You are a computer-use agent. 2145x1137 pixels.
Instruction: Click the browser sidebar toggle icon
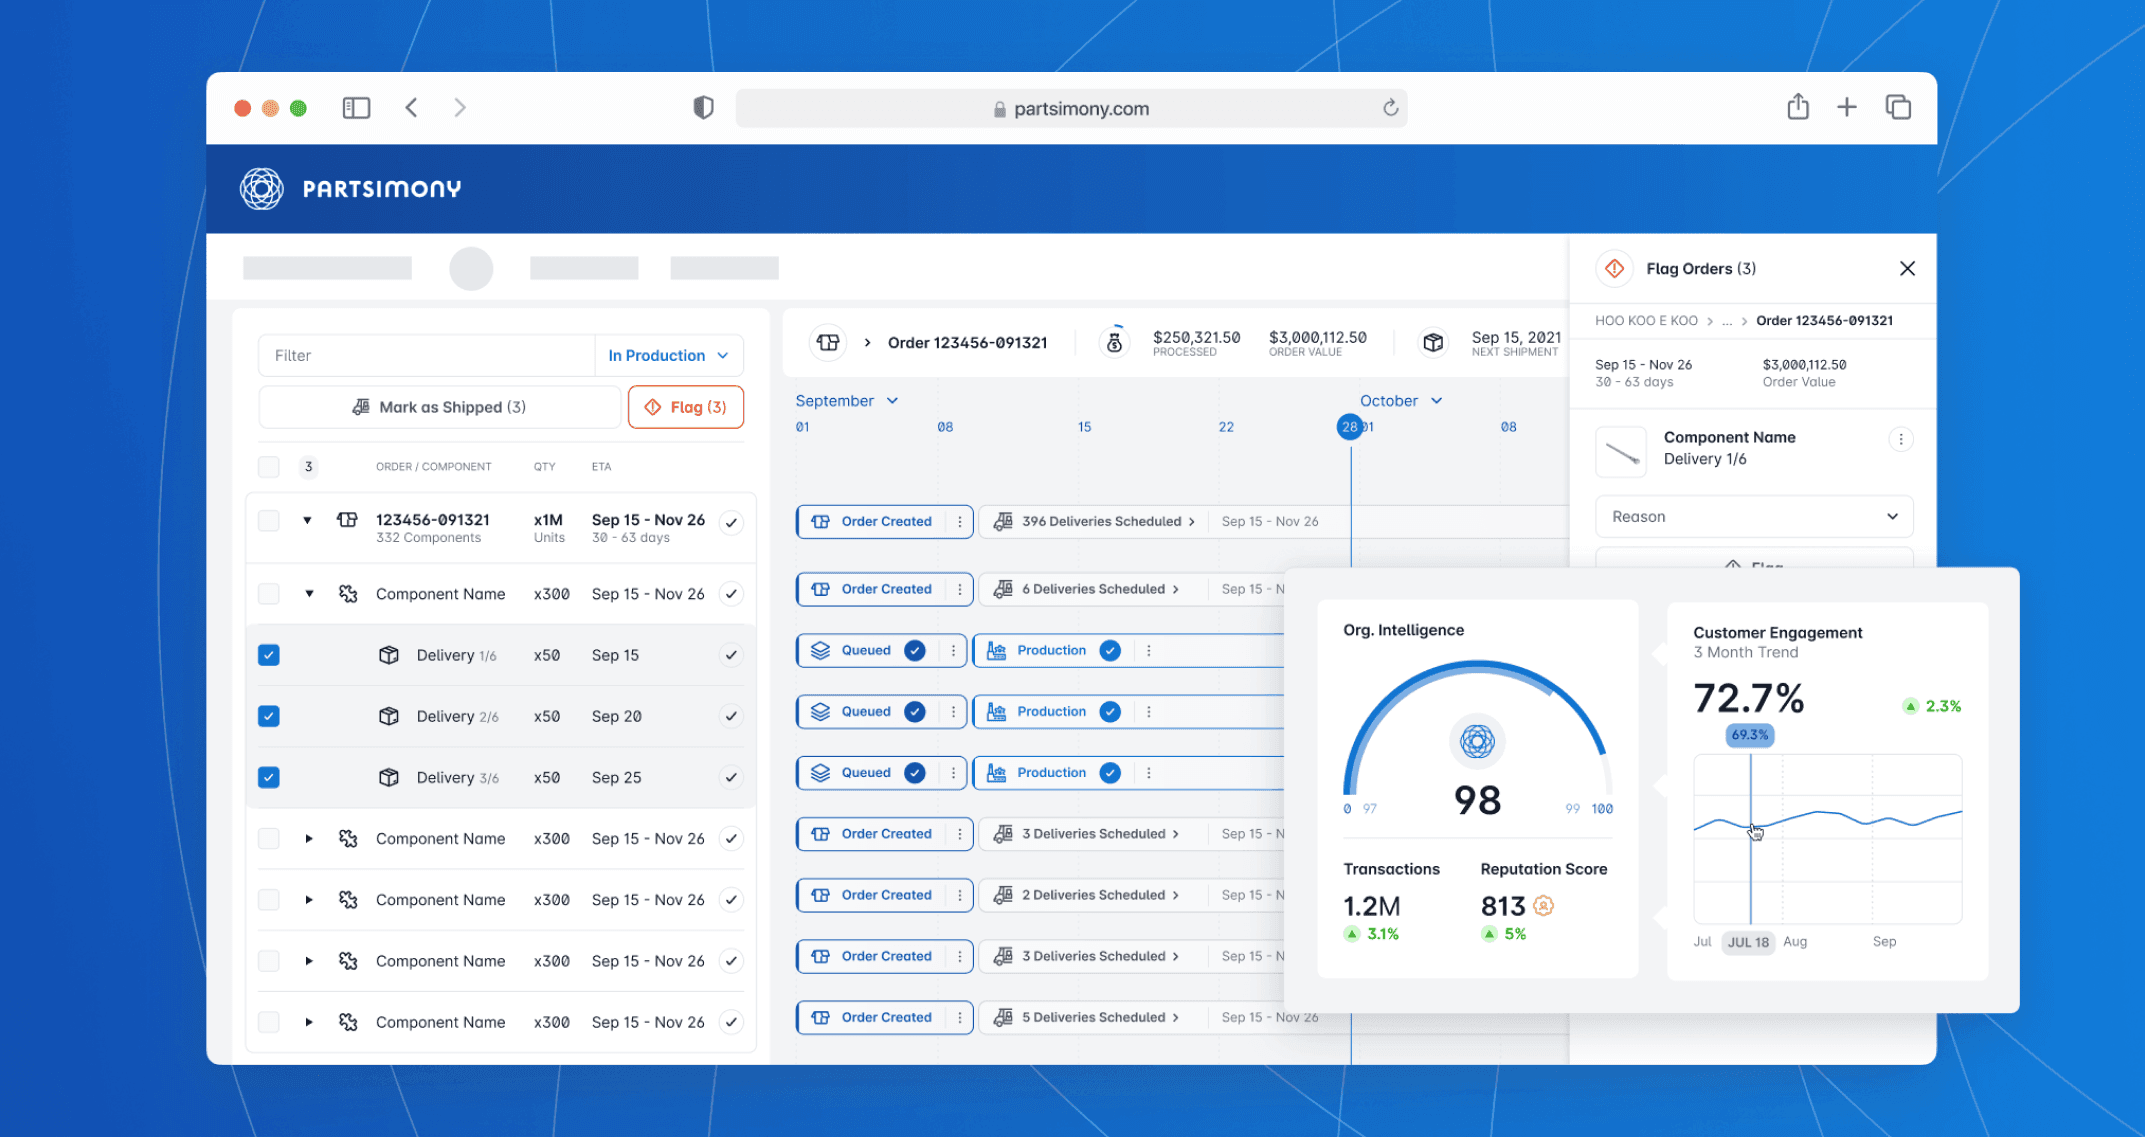pos(356,108)
